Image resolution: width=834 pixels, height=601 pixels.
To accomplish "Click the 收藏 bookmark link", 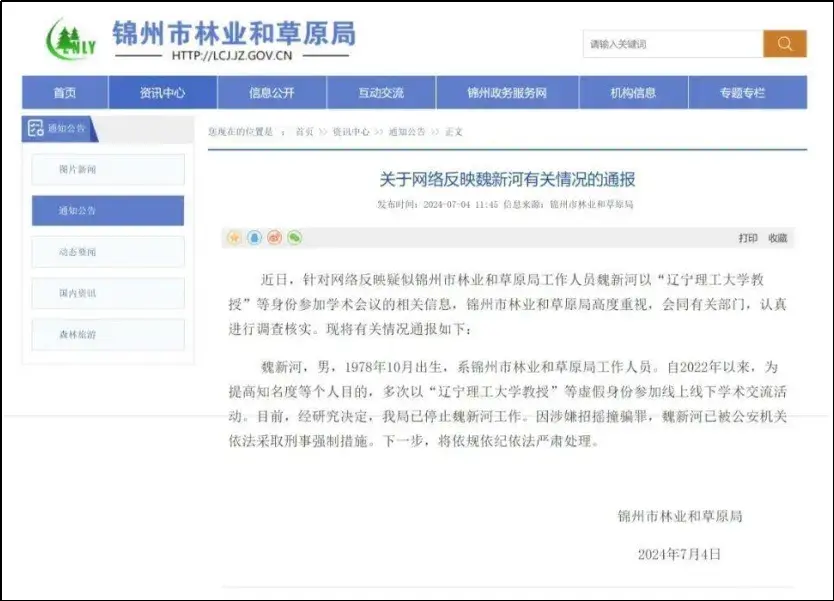I will 777,238.
